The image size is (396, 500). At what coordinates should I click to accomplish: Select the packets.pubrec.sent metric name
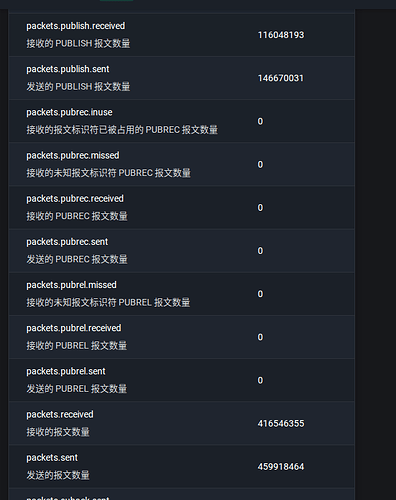pyautogui.click(x=67, y=242)
